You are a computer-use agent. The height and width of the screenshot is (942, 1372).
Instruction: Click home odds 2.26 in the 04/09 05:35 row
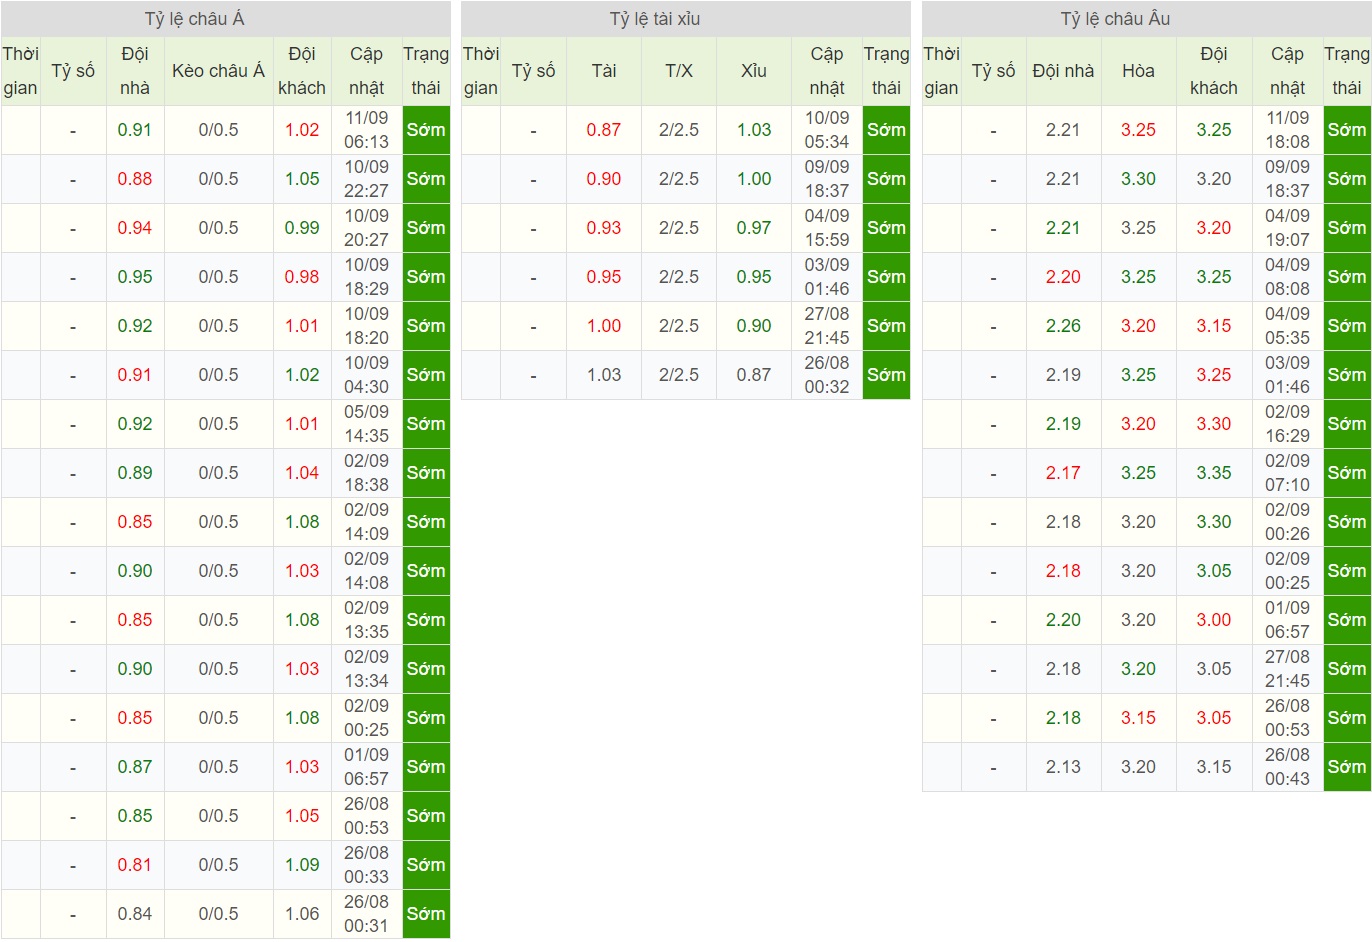click(x=1063, y=326)
